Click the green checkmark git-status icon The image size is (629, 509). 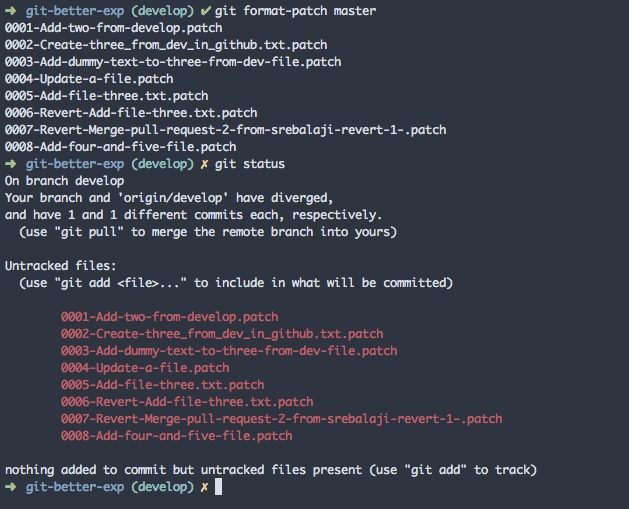pyautogui.click(x=205, y=11)
